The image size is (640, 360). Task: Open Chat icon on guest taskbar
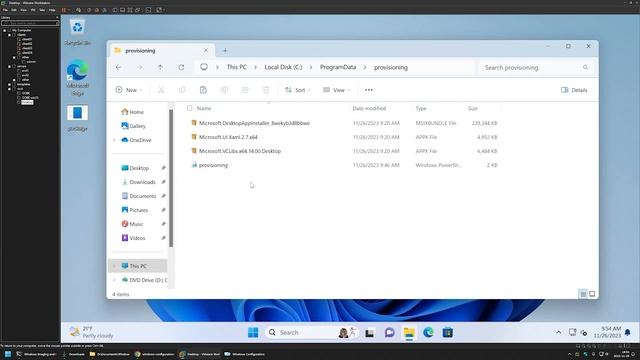(x=389, y=333)
